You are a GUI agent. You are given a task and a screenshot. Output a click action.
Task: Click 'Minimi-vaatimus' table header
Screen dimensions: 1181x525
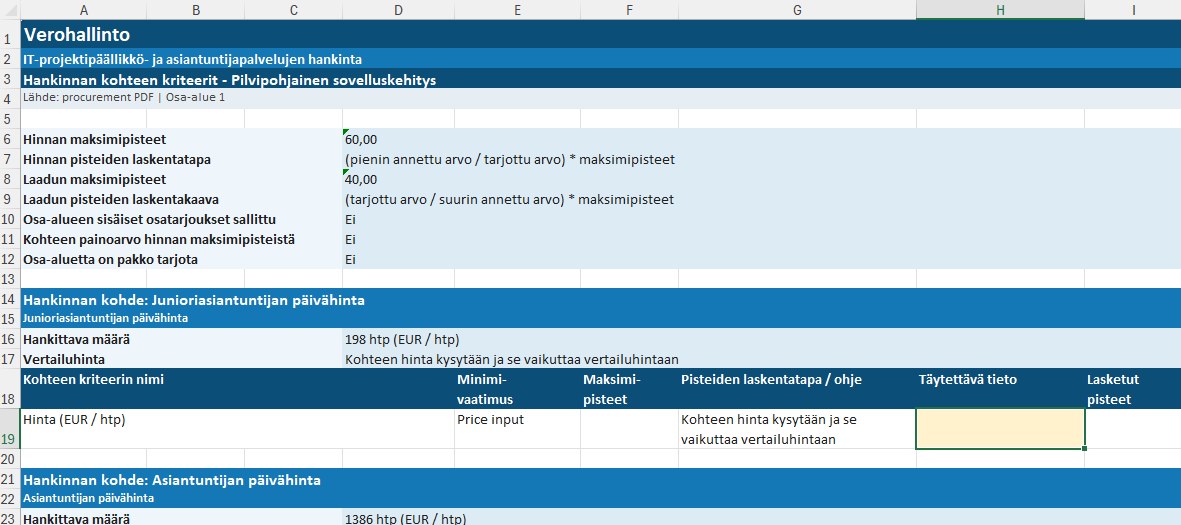point(517,389)
